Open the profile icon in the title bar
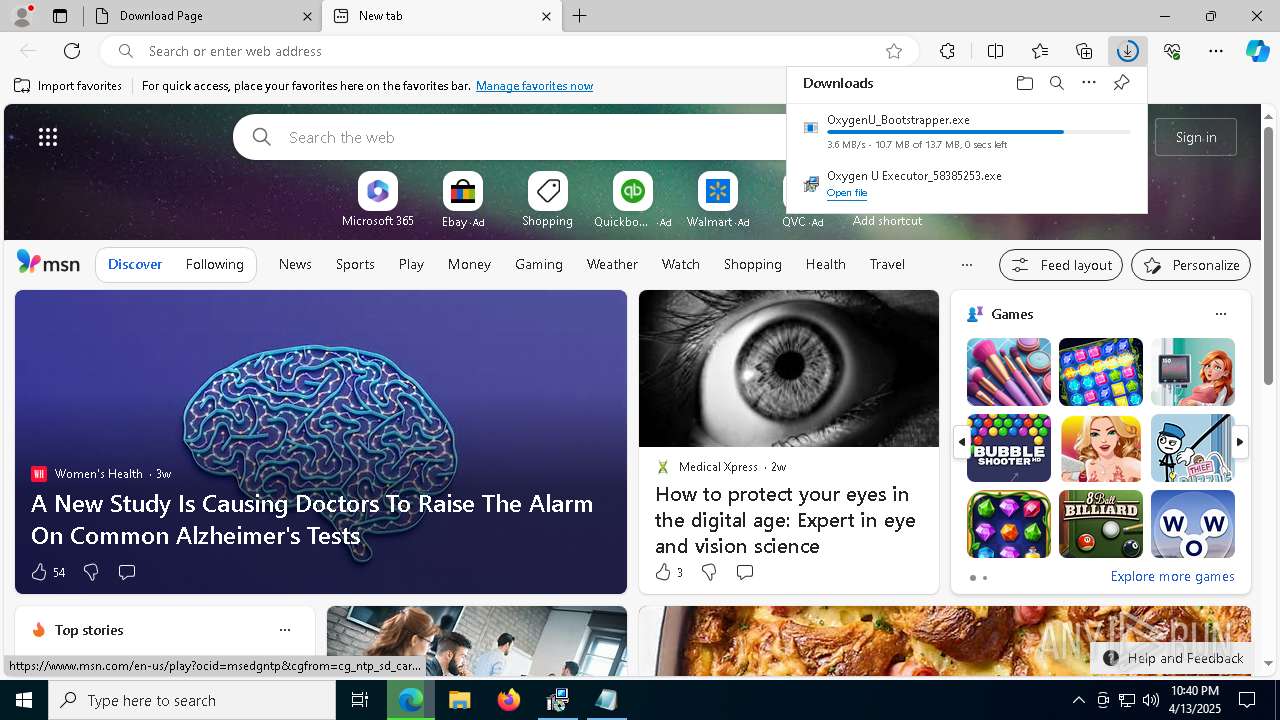 [22, 15]
